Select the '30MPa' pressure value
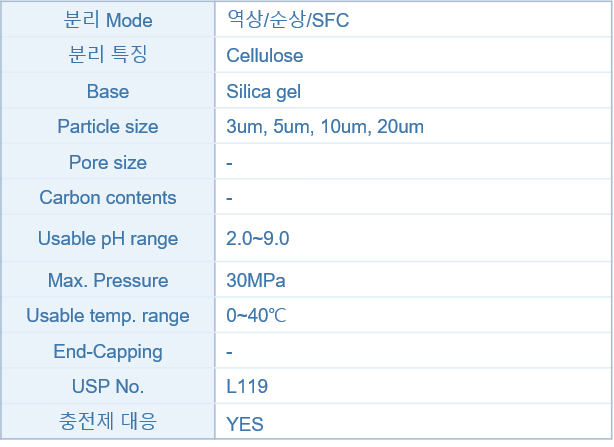Screen dimensions: 614x447 (x=256, y=280)
